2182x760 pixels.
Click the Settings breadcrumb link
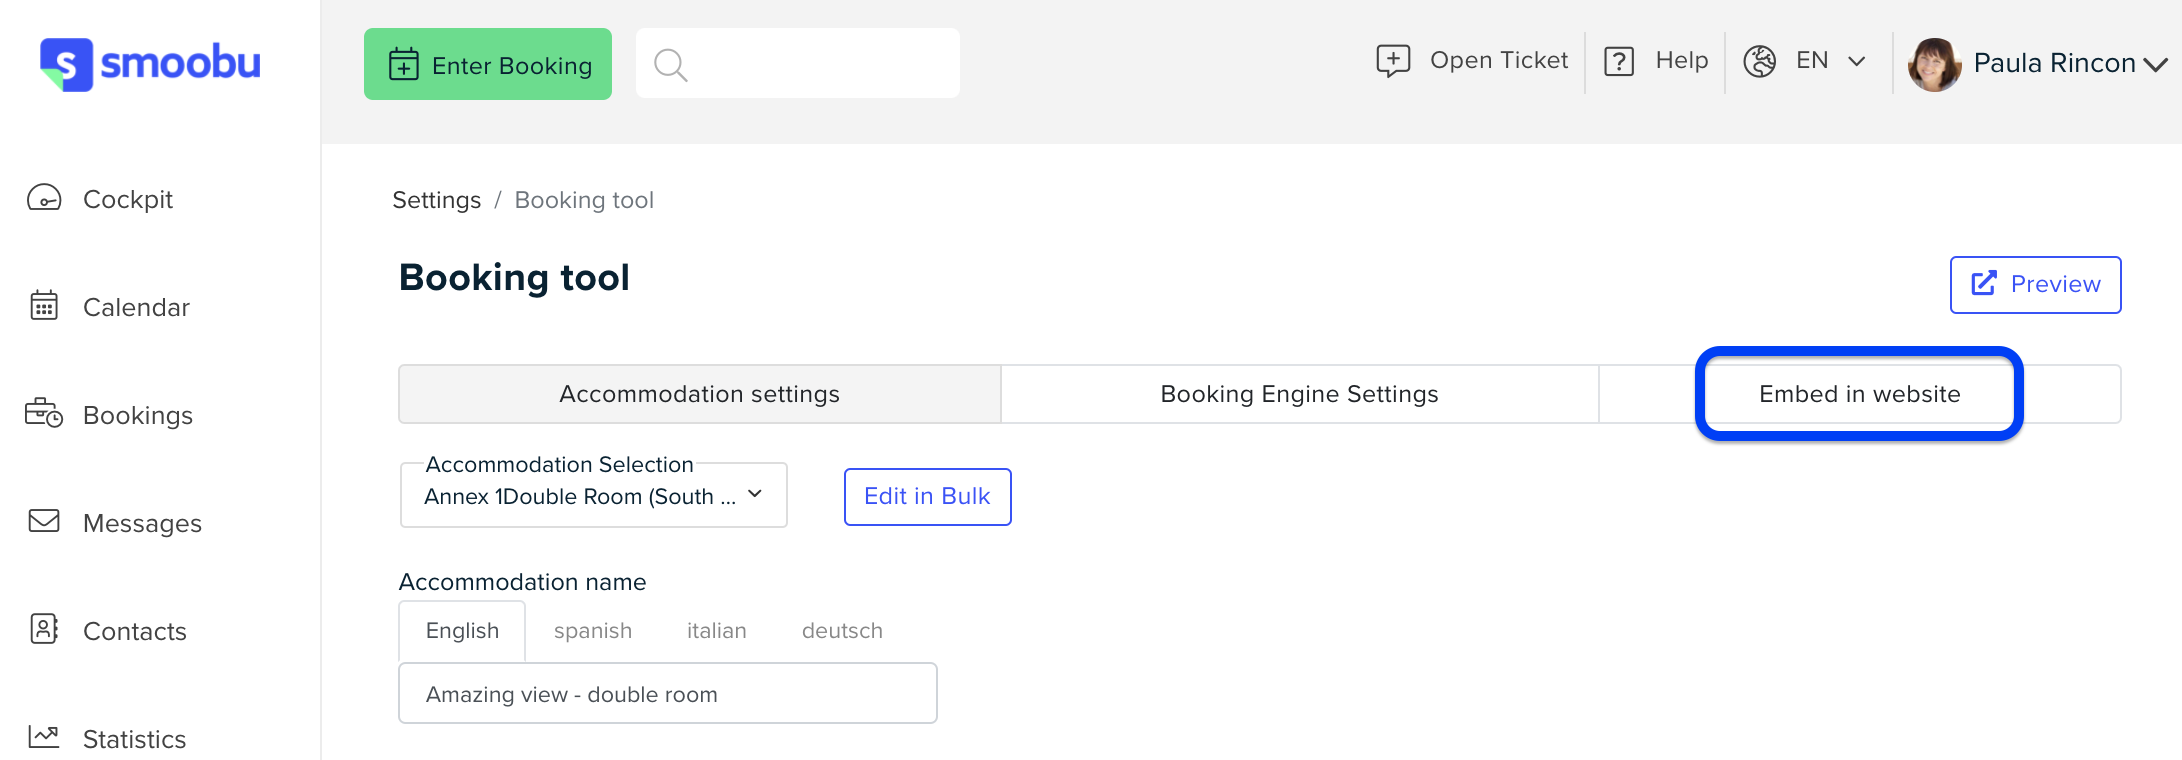[437, 200]
